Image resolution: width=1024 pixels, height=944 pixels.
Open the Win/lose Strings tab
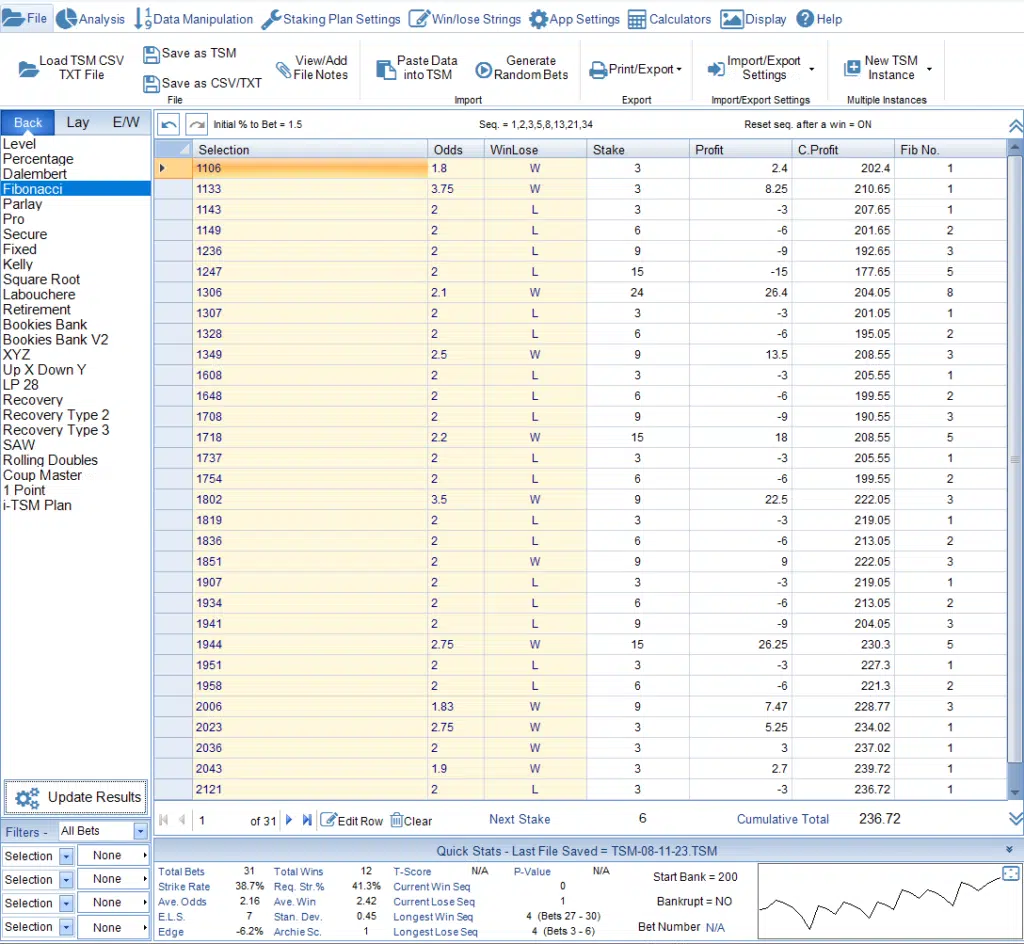(x=465, y=19)
